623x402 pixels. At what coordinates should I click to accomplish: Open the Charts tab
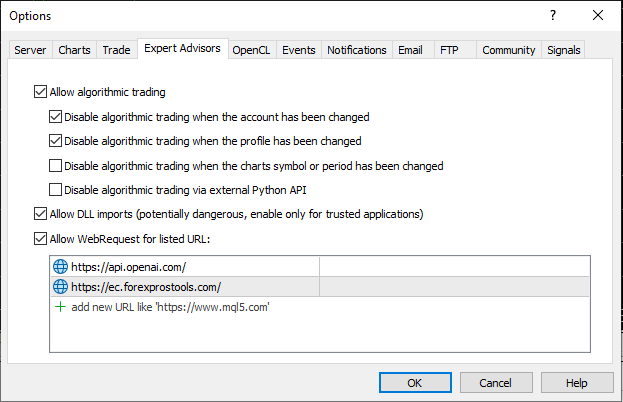[74, 50]
